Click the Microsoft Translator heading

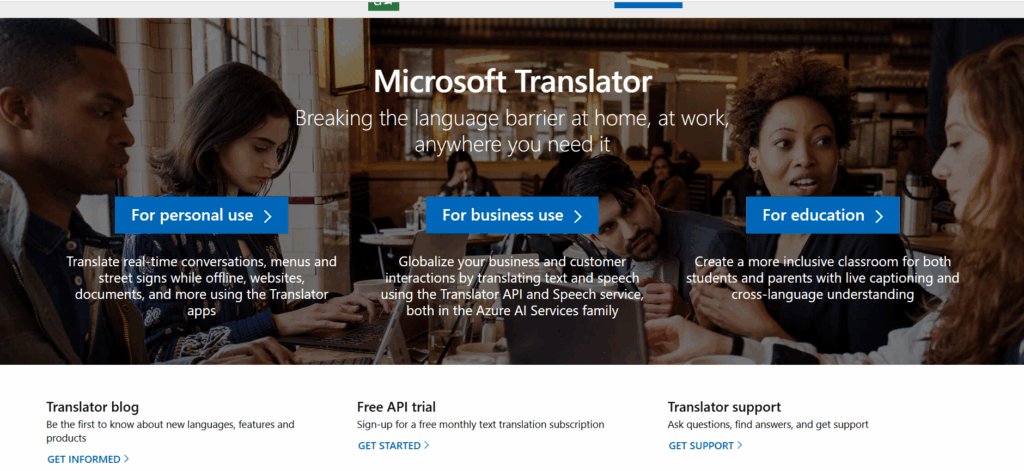[x=513, y=82]
